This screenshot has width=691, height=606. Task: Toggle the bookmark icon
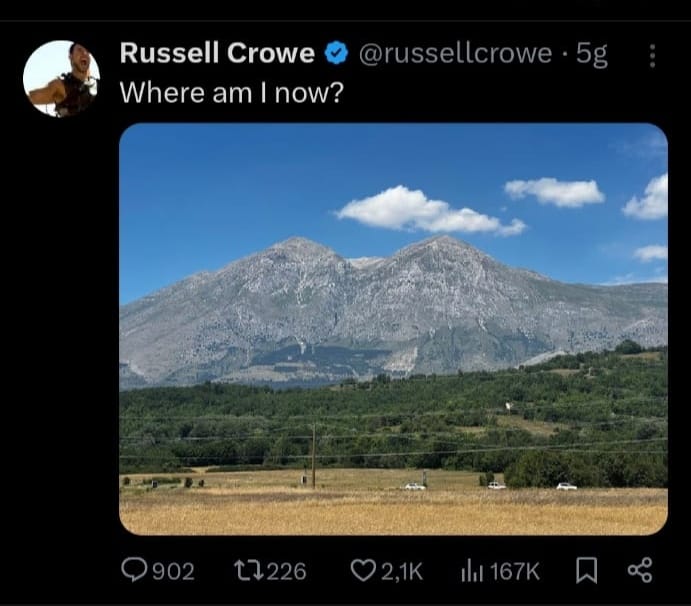pos(587,570)
